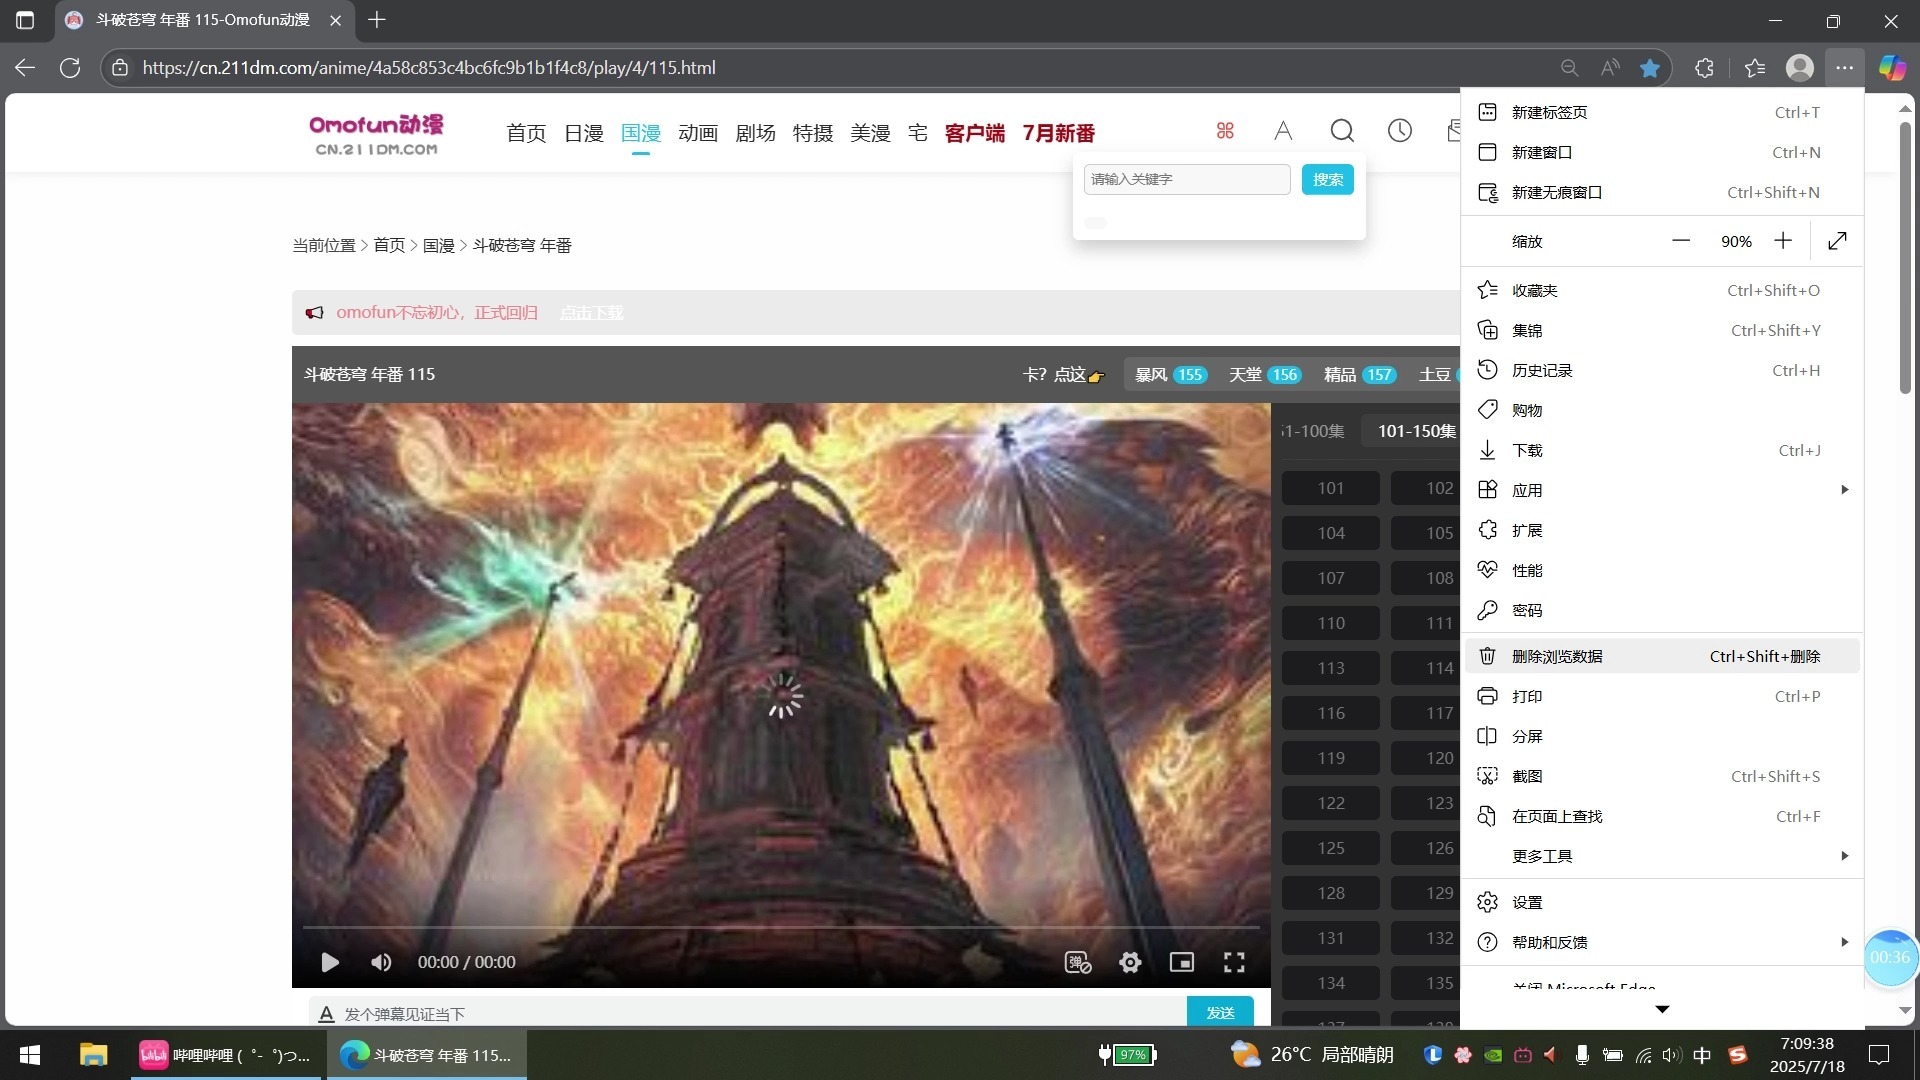Expand the 帮助和反馈 submenu

[x=1662, y=942]
